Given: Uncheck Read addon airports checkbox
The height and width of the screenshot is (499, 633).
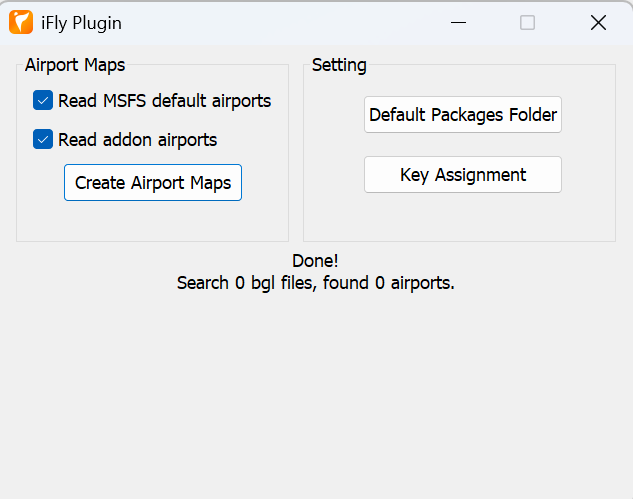Looking at the screenshot, I should click(43, 139).
